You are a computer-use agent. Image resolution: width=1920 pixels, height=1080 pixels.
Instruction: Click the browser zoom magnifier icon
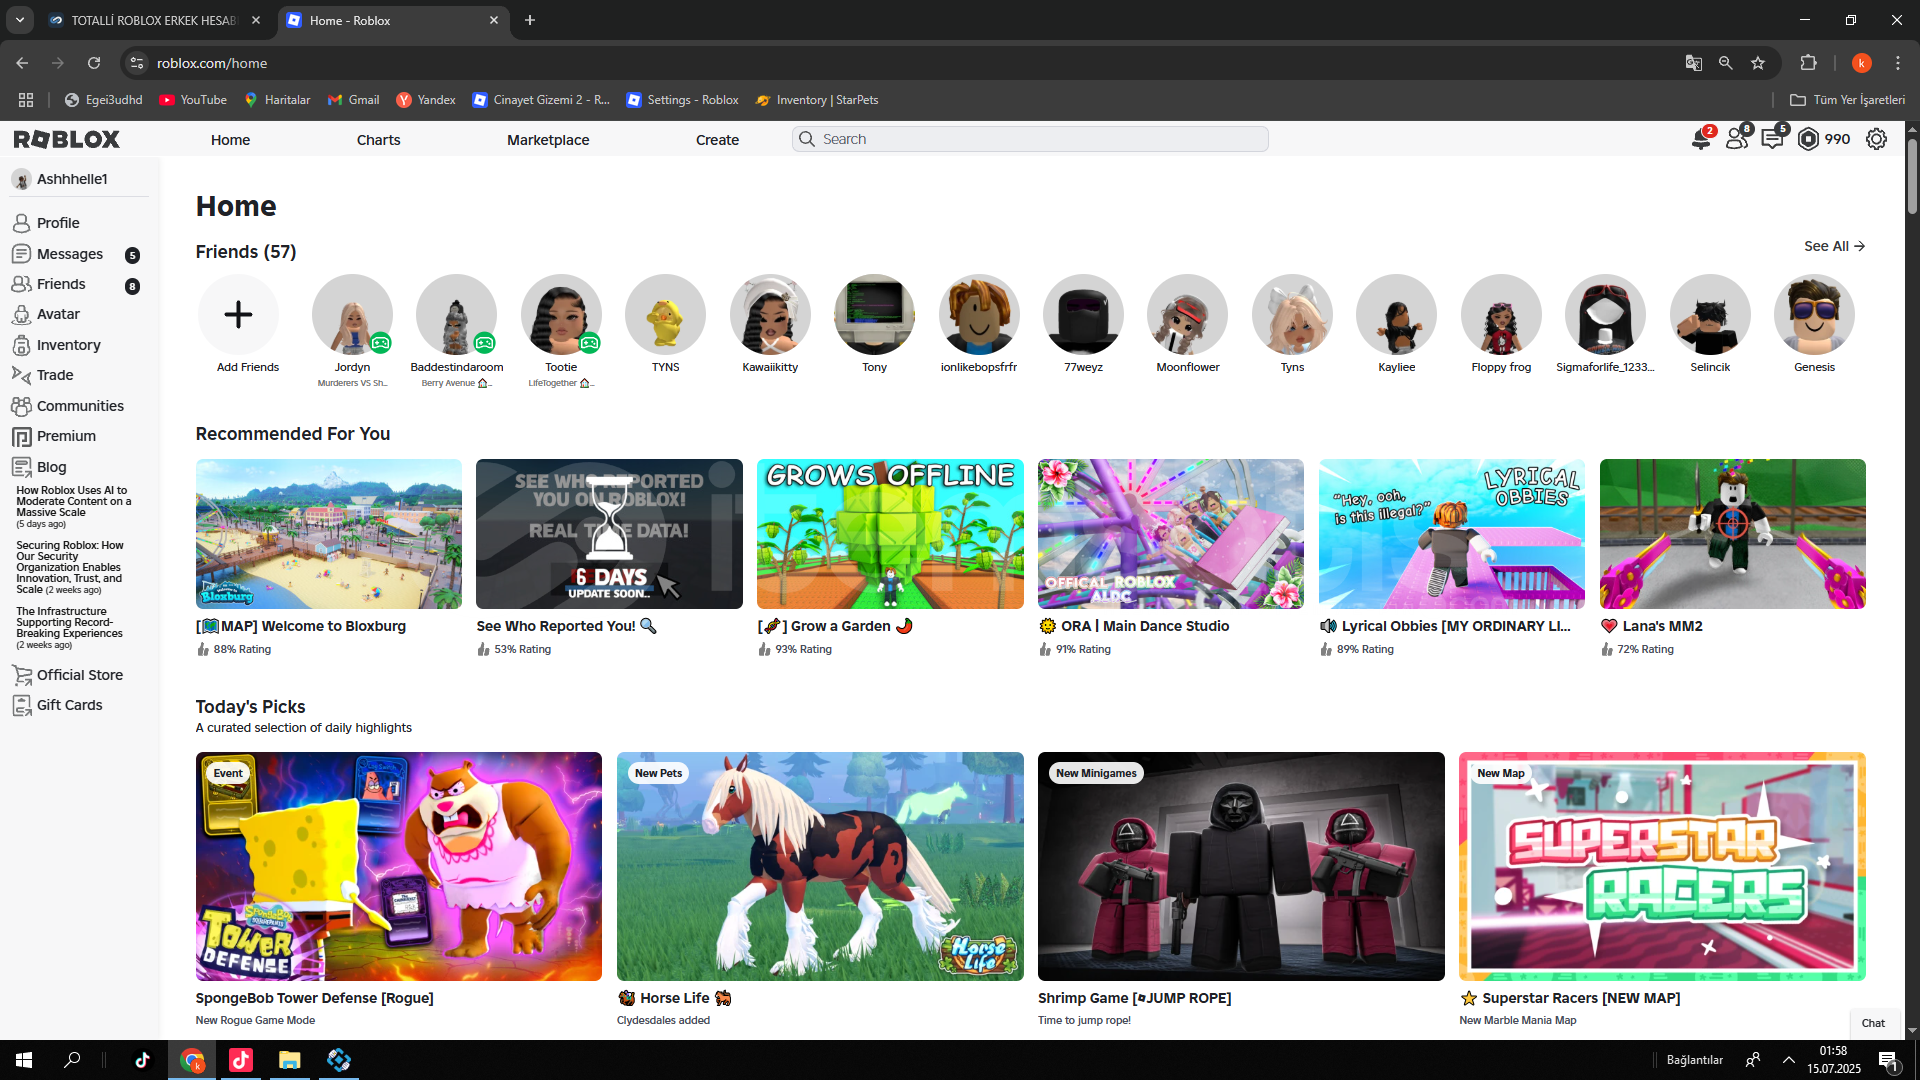[1726, 63]
